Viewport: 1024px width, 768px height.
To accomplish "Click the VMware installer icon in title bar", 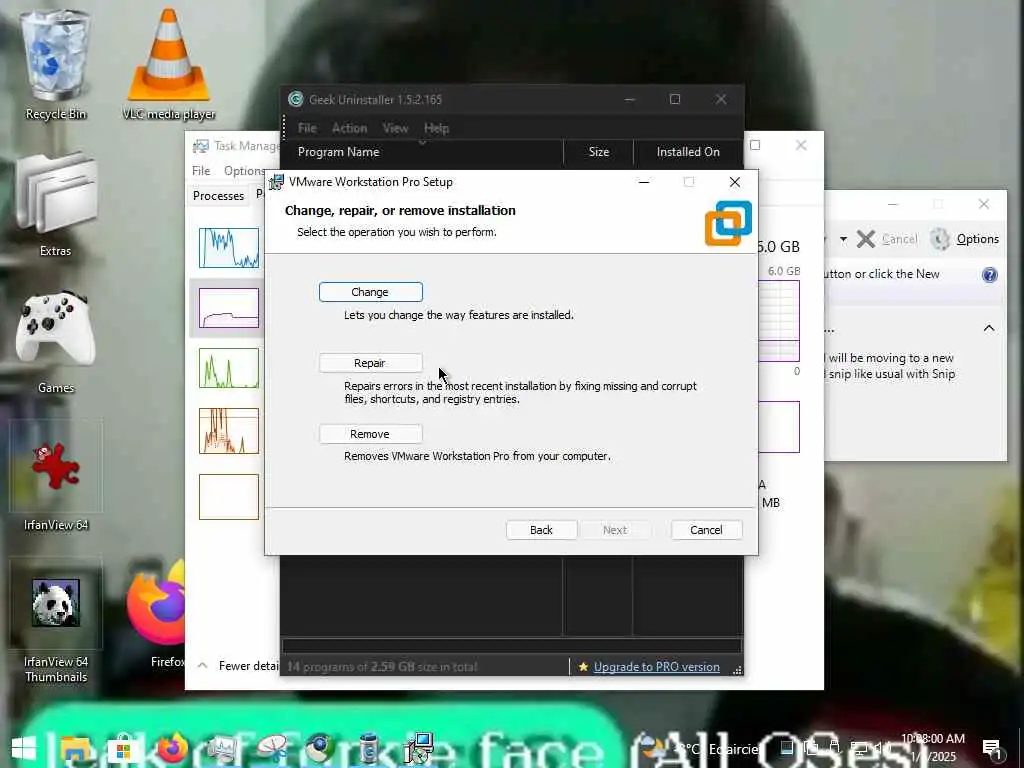I will click(x=276, y=182).
